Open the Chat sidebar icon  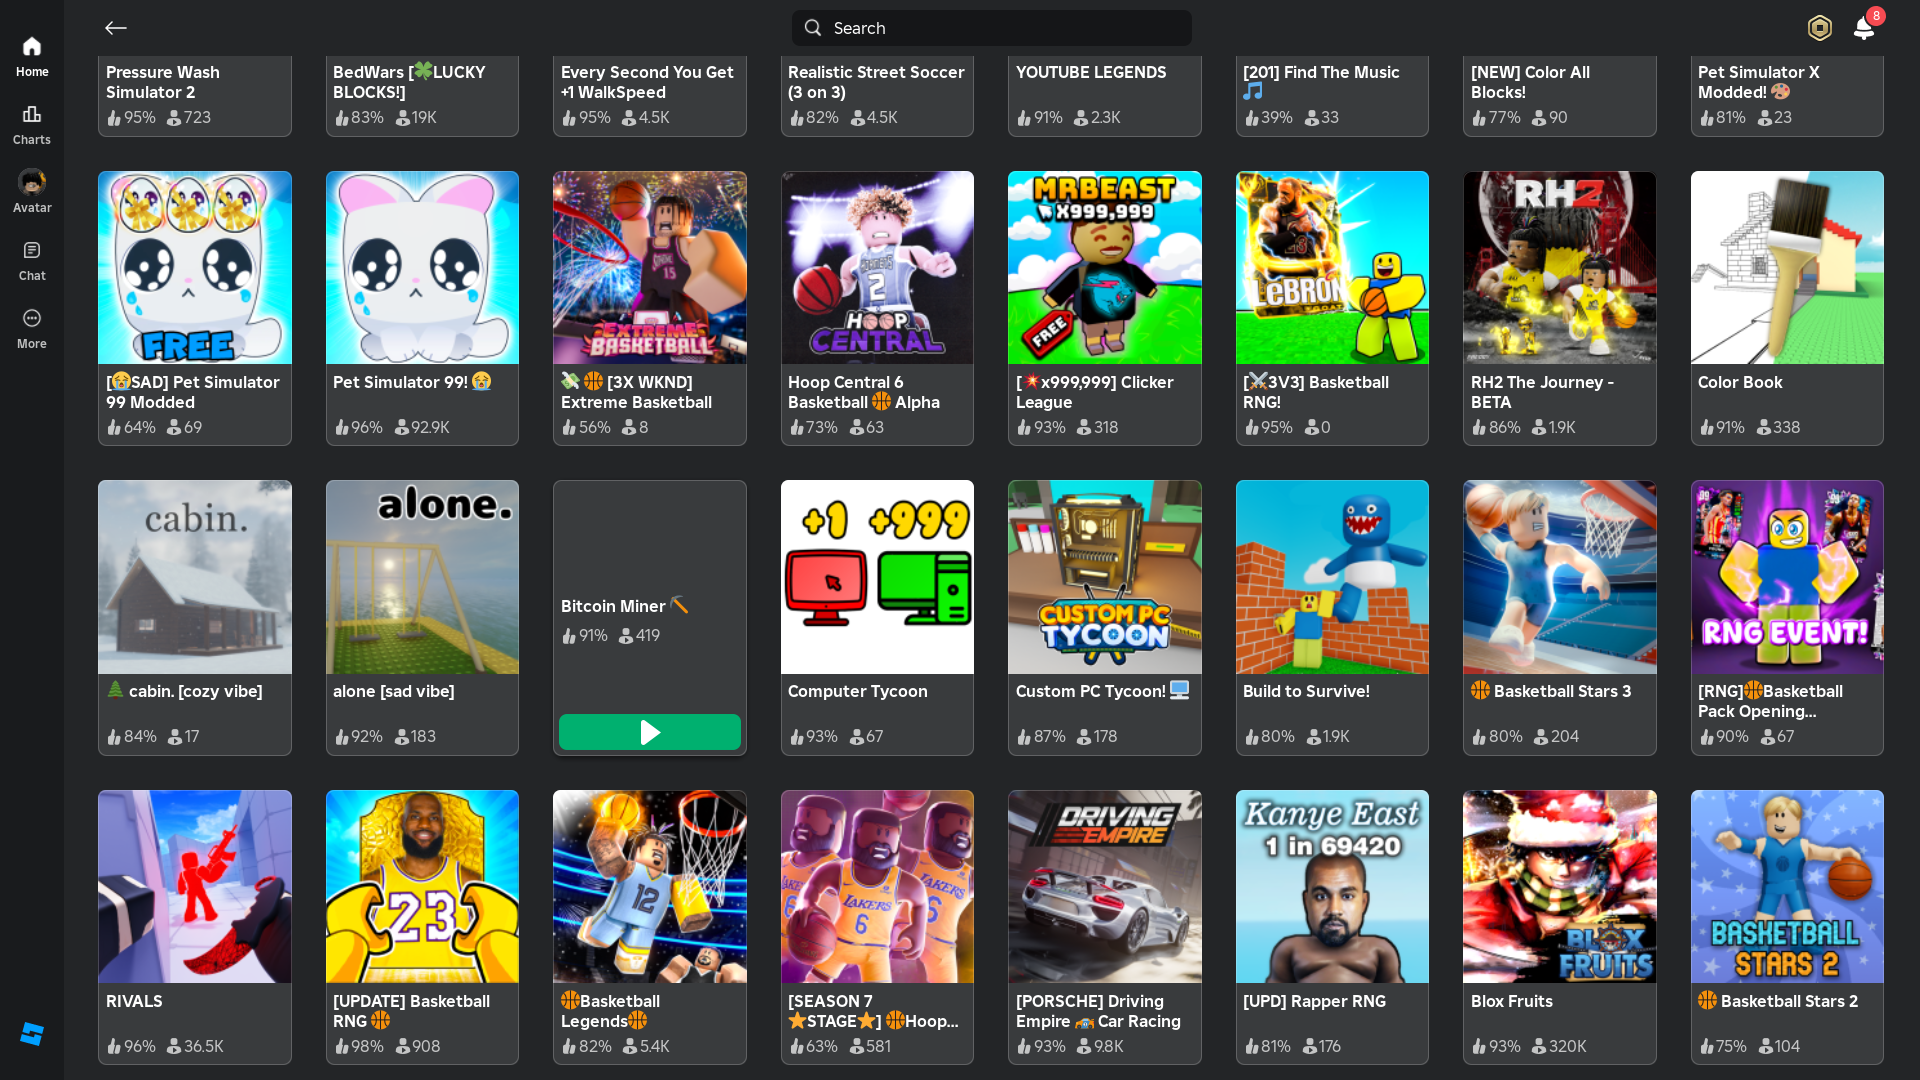tap(32, 251)
